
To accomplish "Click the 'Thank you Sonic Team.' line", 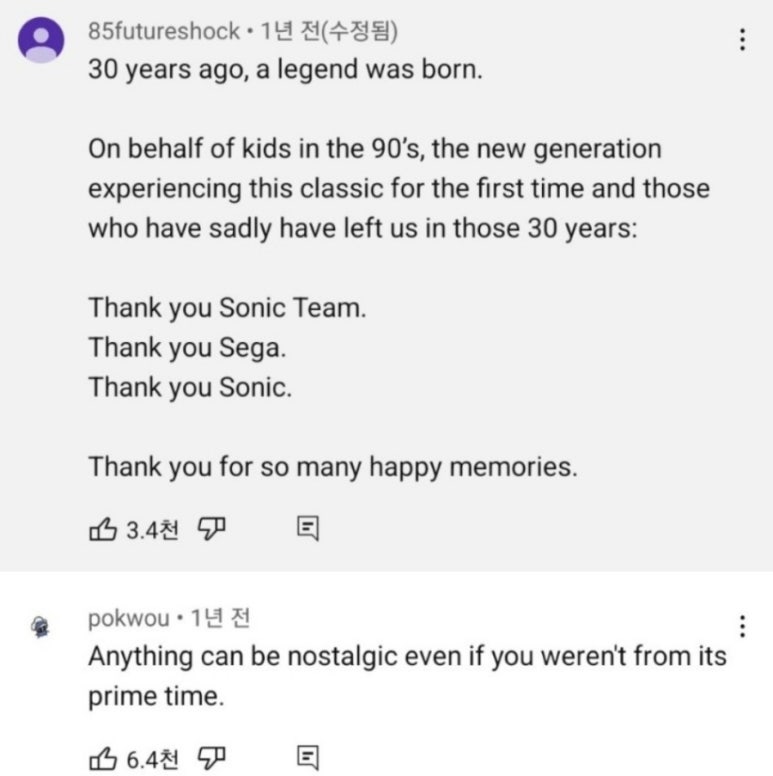I will 227,308.
